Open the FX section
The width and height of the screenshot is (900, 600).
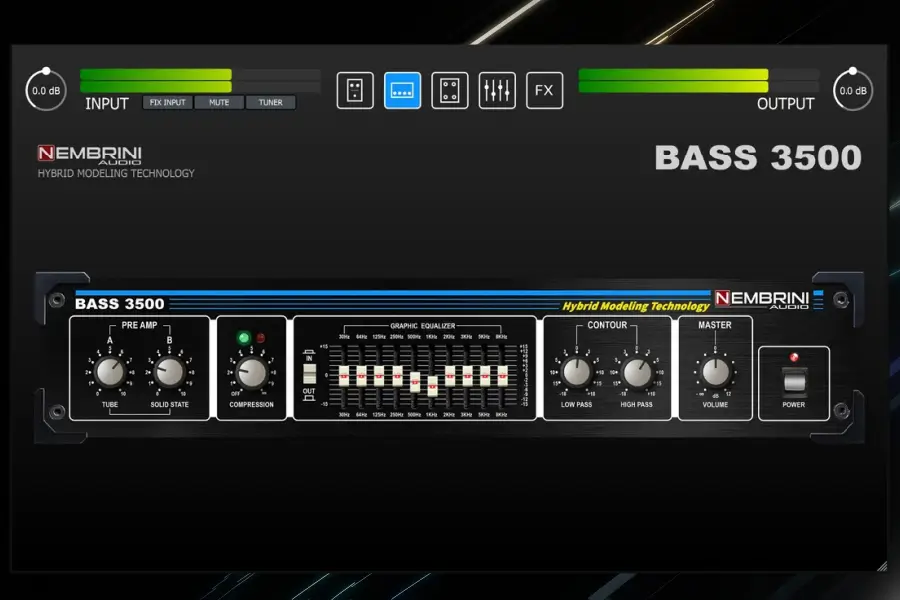click(544, 90)
